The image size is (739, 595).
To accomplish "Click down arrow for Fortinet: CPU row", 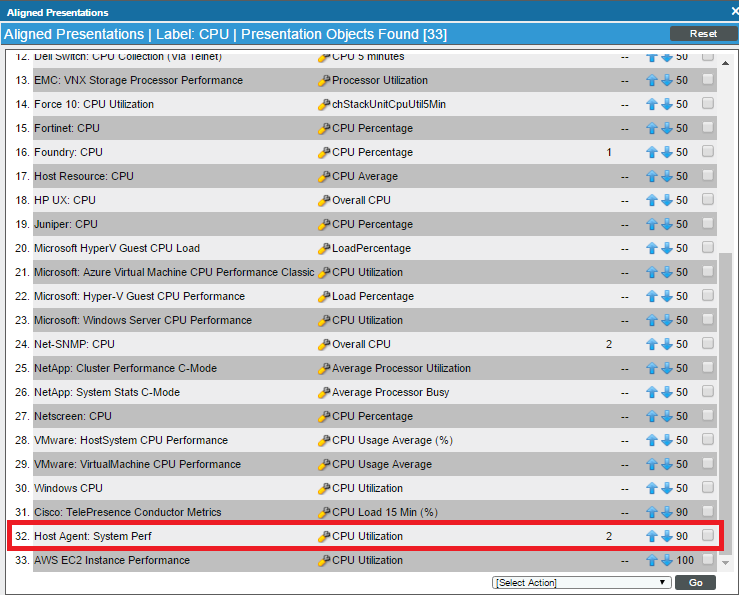I will point(666,128).
